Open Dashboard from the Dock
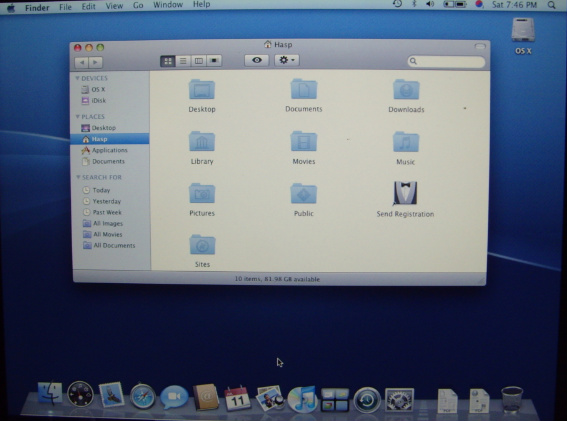This screenshot has height=421, width=567. point(80,394)
